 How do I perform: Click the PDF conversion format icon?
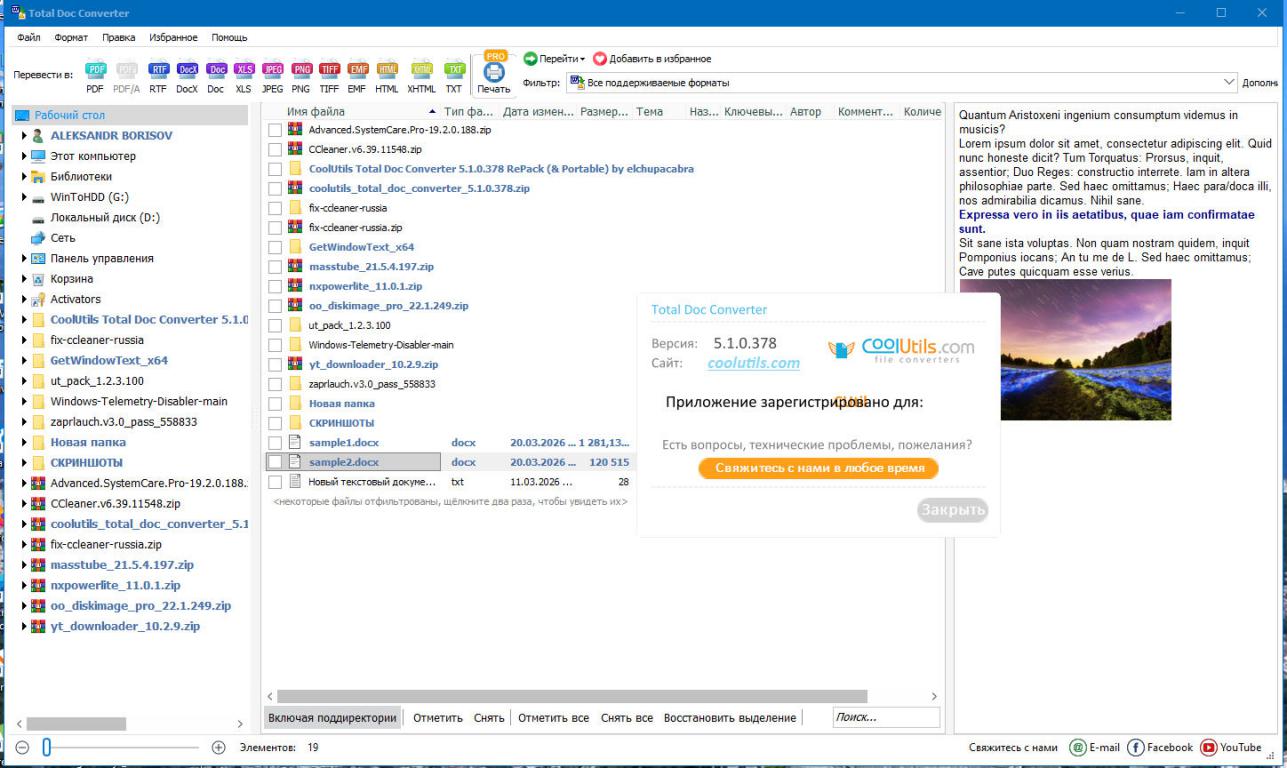coord(95,71)
